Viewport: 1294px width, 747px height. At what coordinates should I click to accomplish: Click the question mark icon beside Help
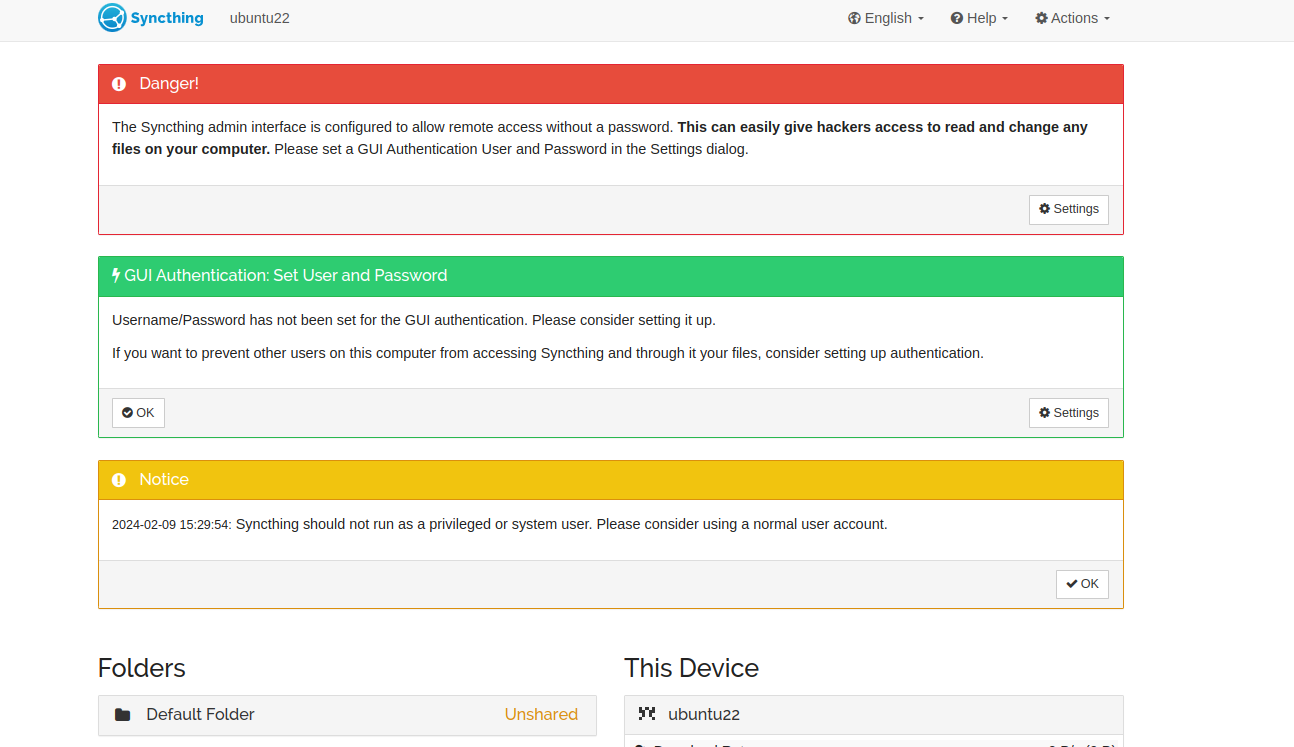(x=956, y=18)
